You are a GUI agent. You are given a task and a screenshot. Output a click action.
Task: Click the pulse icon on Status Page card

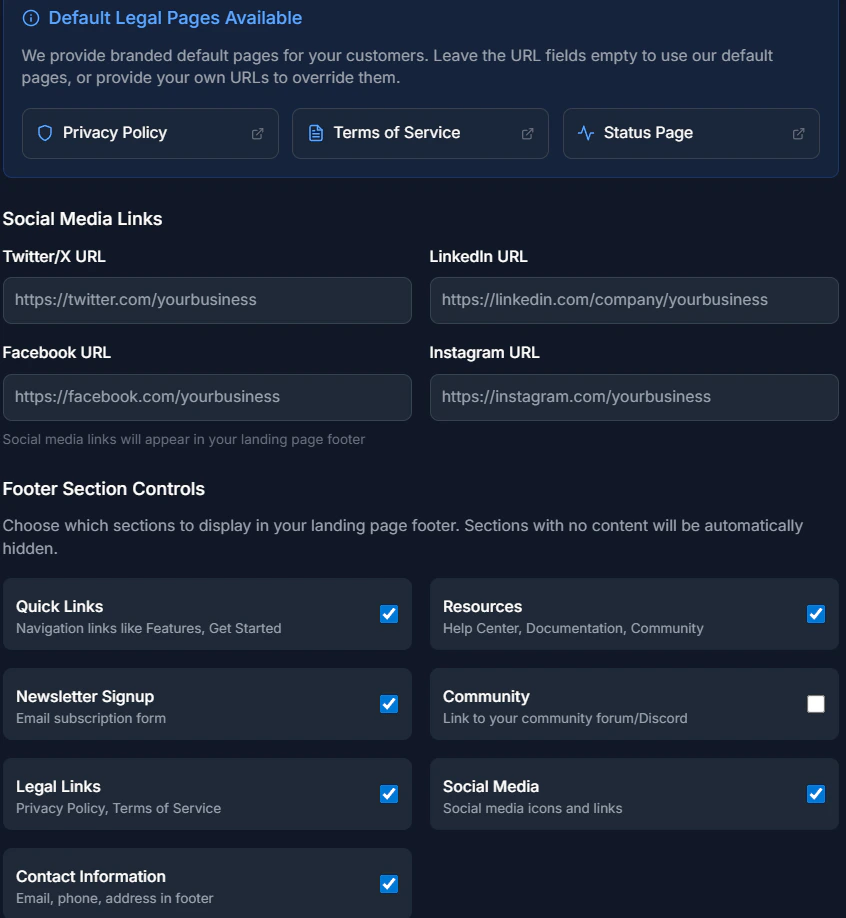pos(585,132)
